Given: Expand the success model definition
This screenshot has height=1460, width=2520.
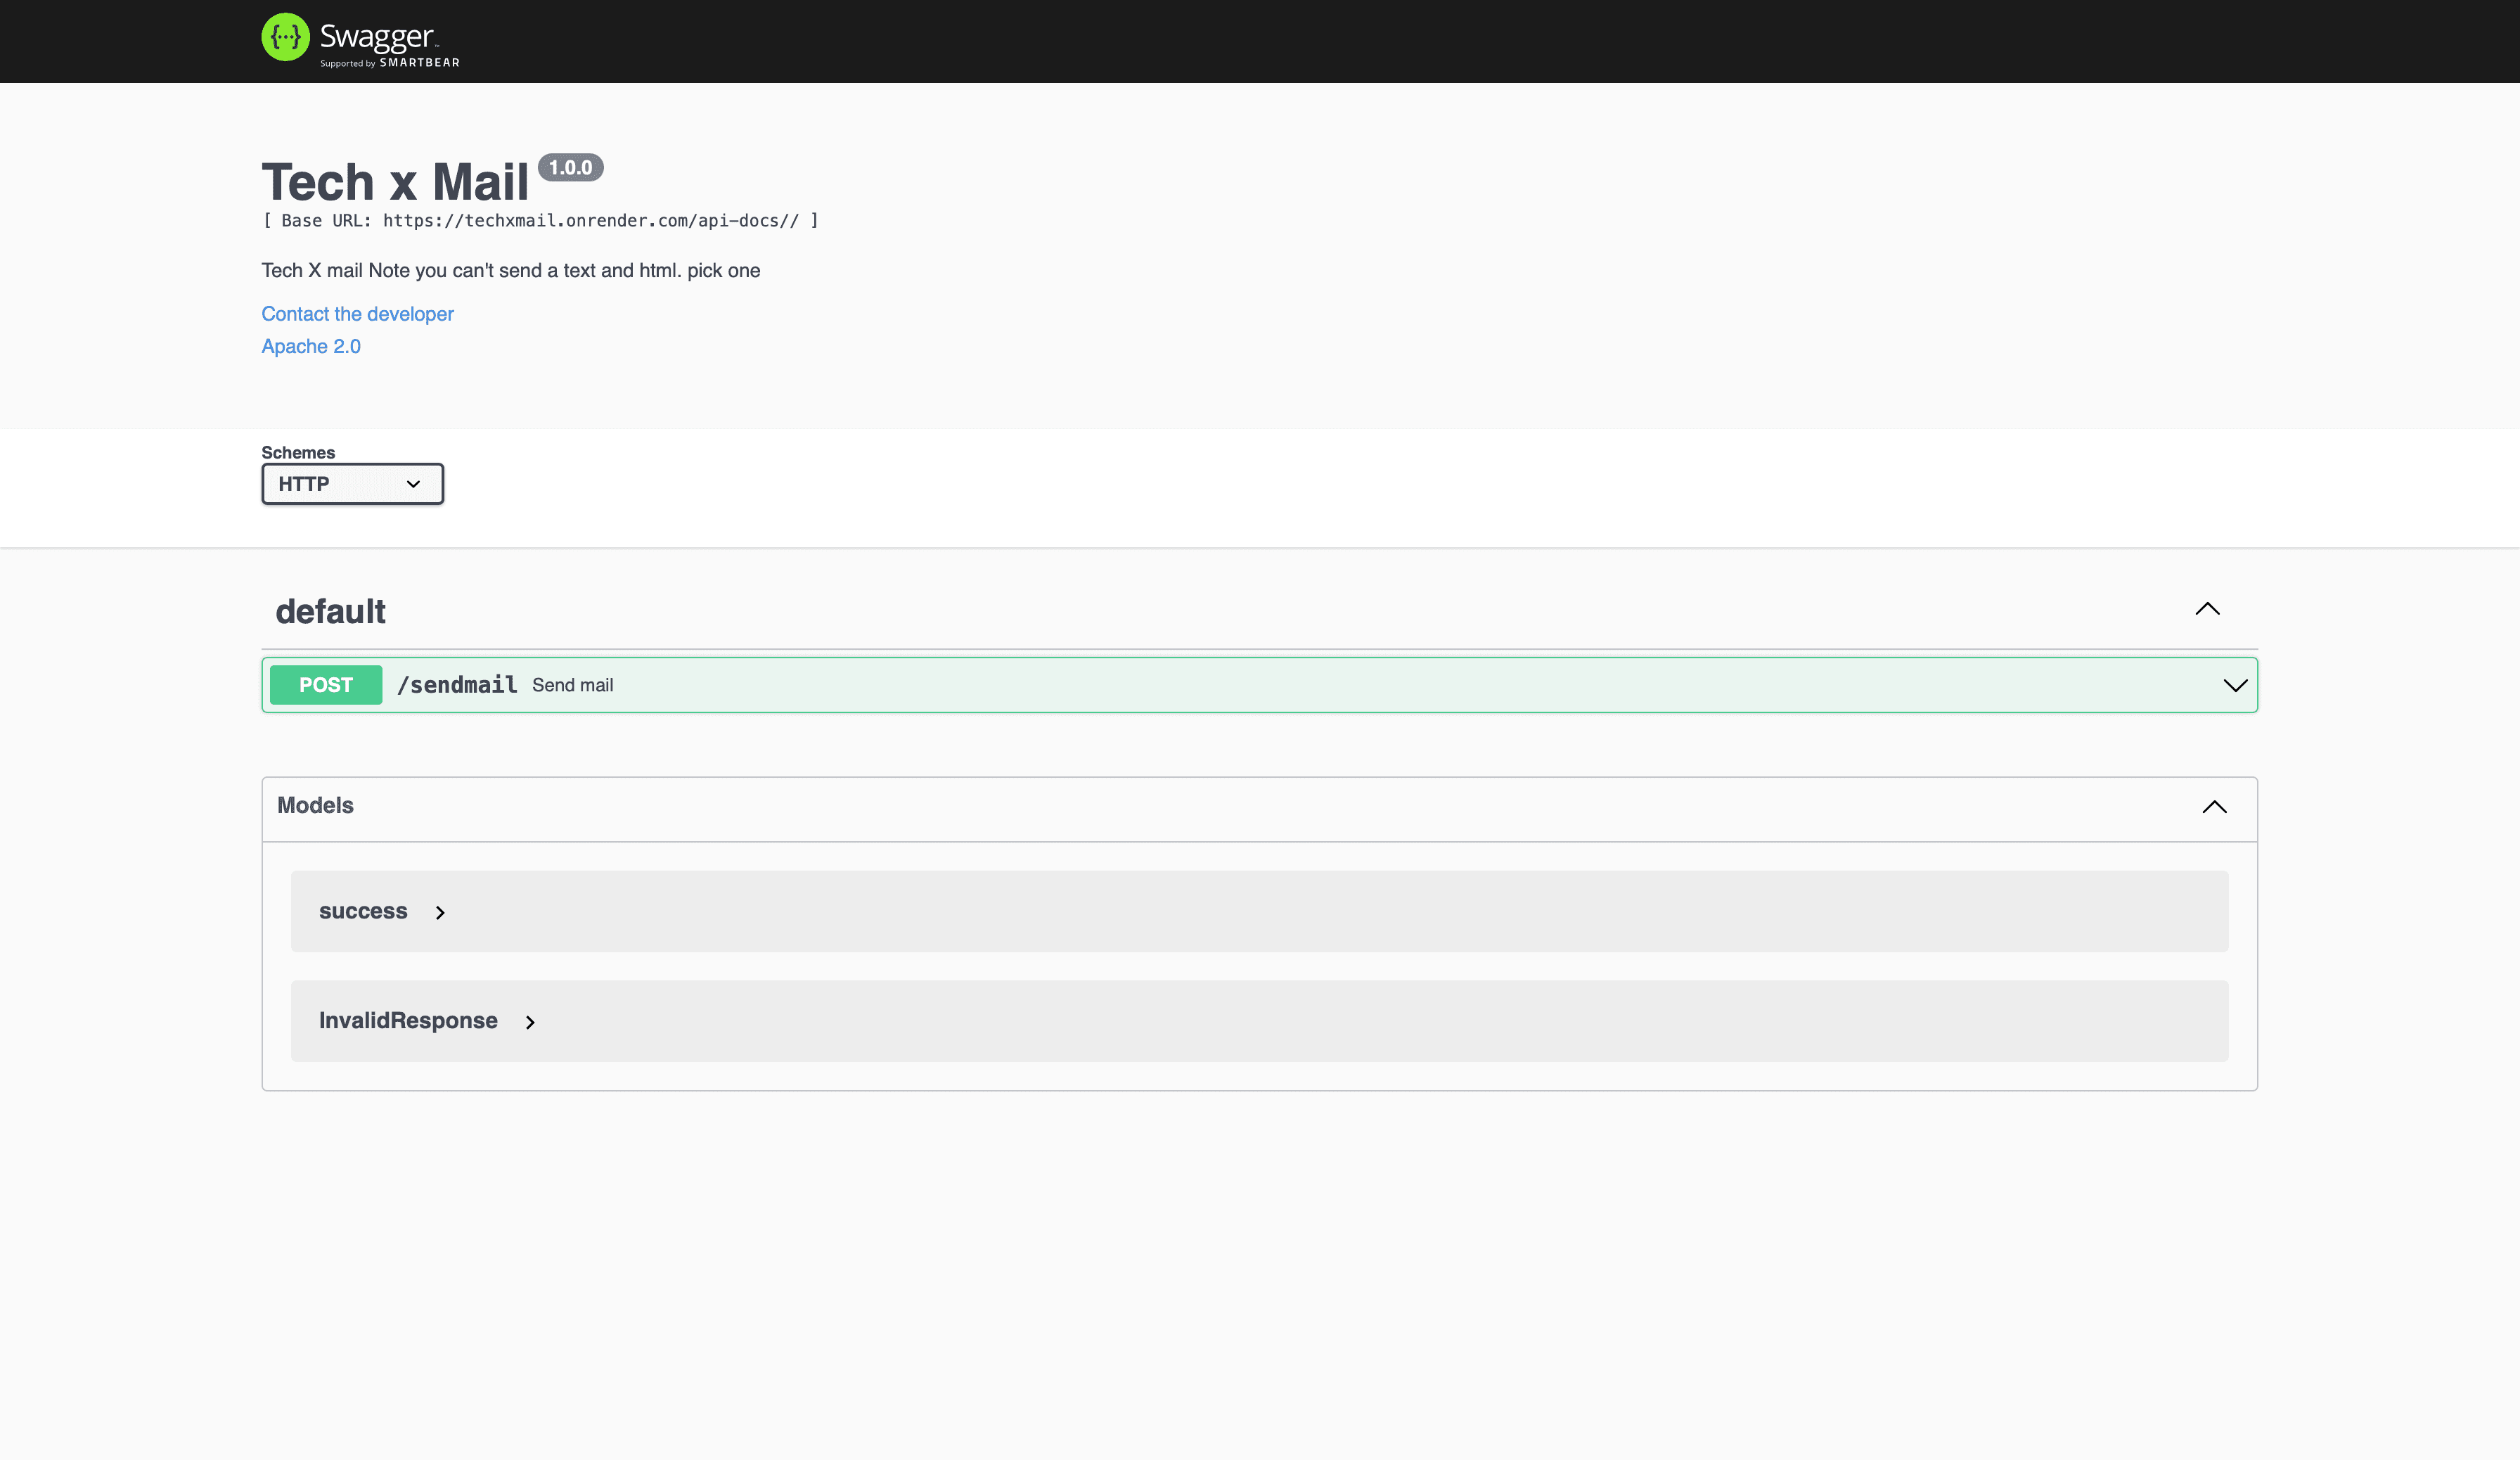Looking at the screenshot, I should [363, 911].
